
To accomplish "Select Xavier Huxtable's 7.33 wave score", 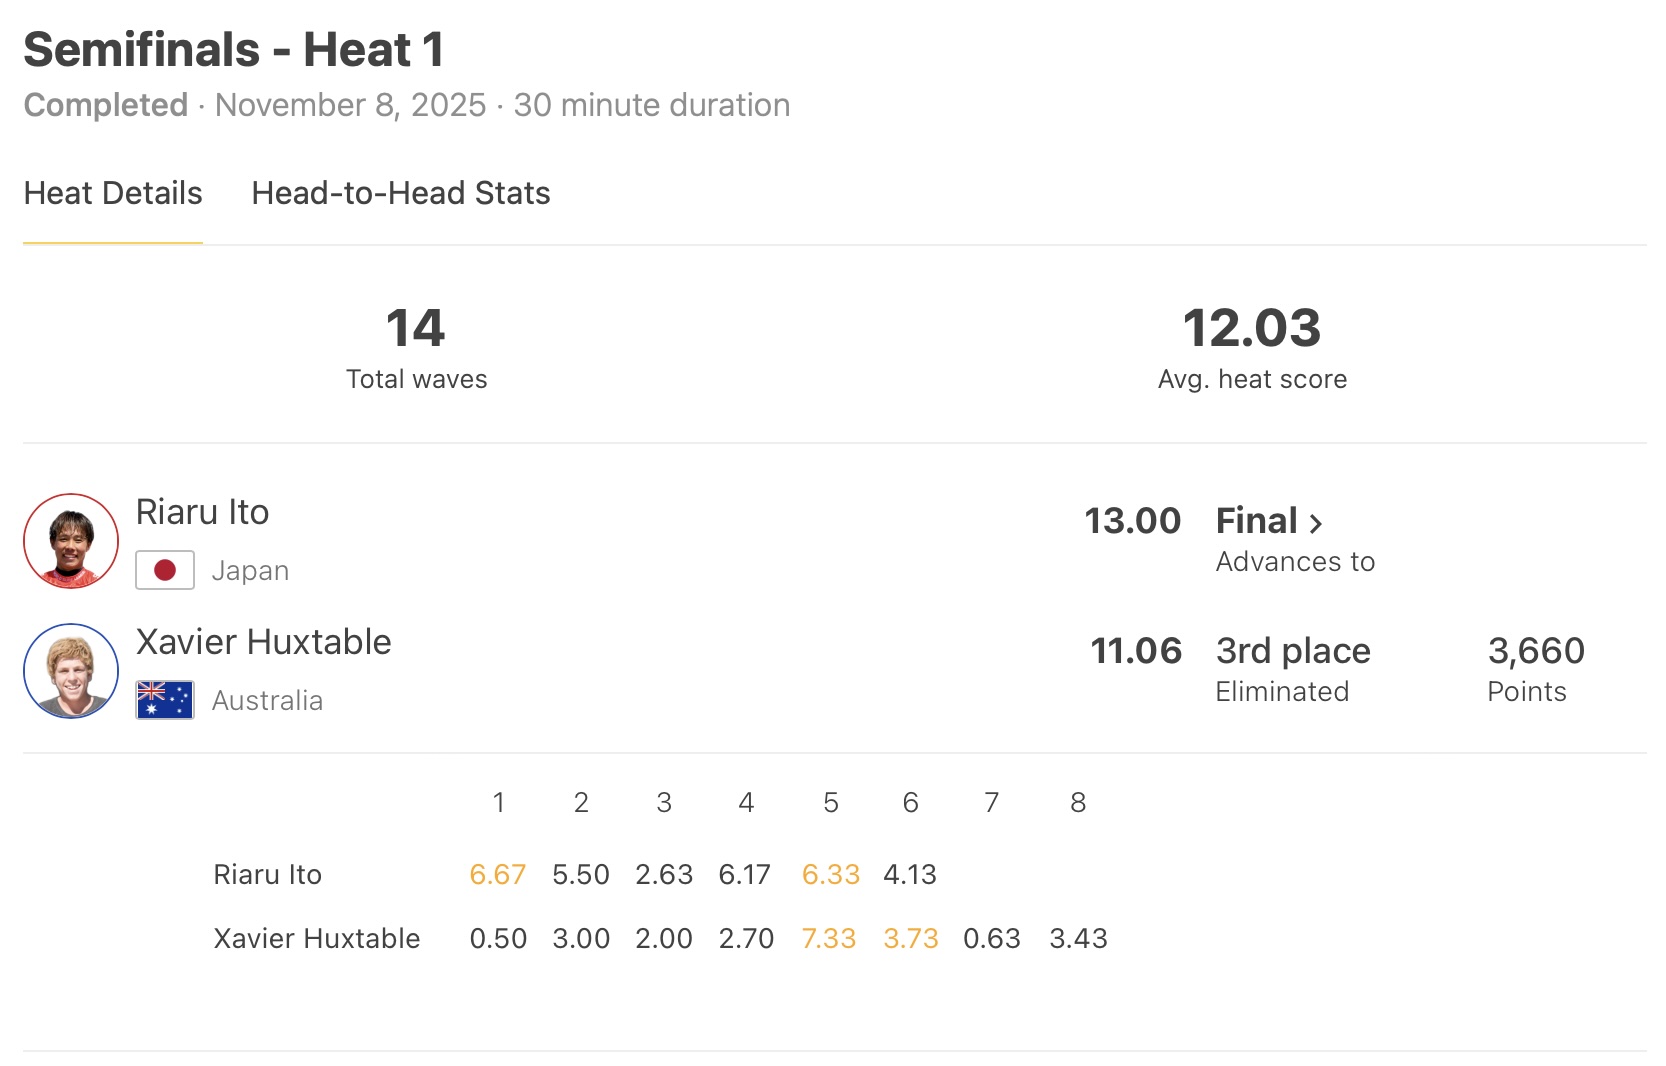I will (x=829, y=939).
